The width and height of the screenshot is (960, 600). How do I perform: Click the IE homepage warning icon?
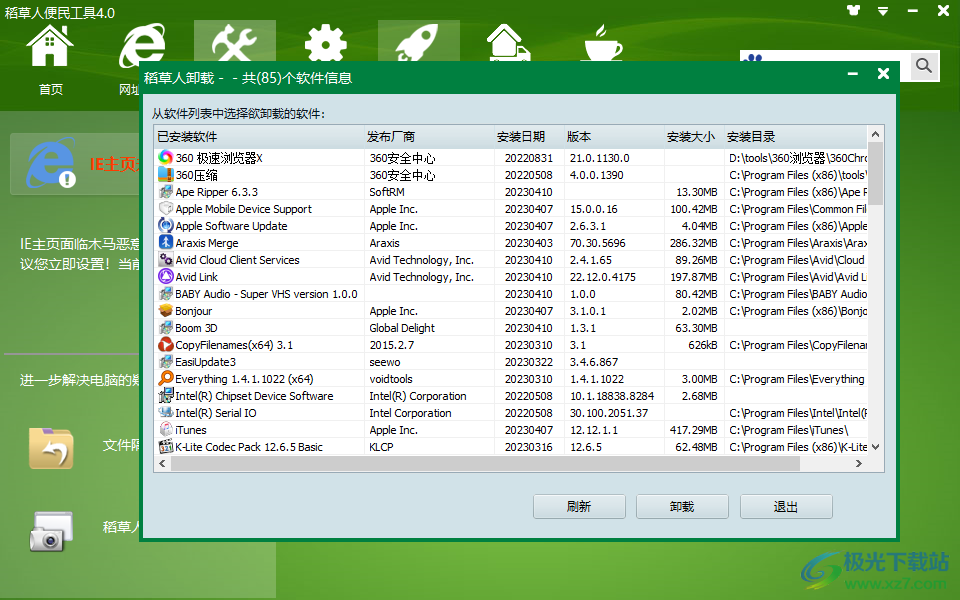[x=51, y=163]
